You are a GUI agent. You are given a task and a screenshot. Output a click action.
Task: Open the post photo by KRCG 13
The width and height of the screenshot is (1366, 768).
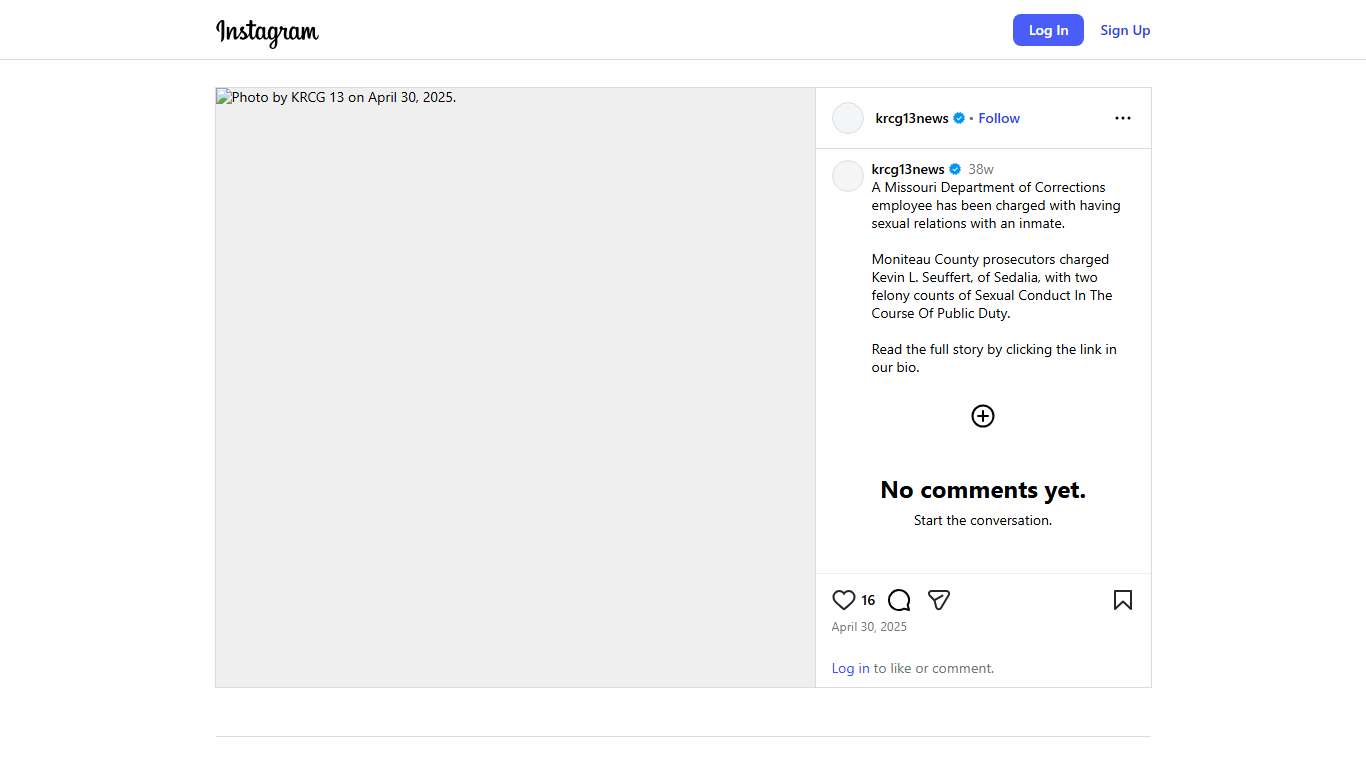(515, 387)
